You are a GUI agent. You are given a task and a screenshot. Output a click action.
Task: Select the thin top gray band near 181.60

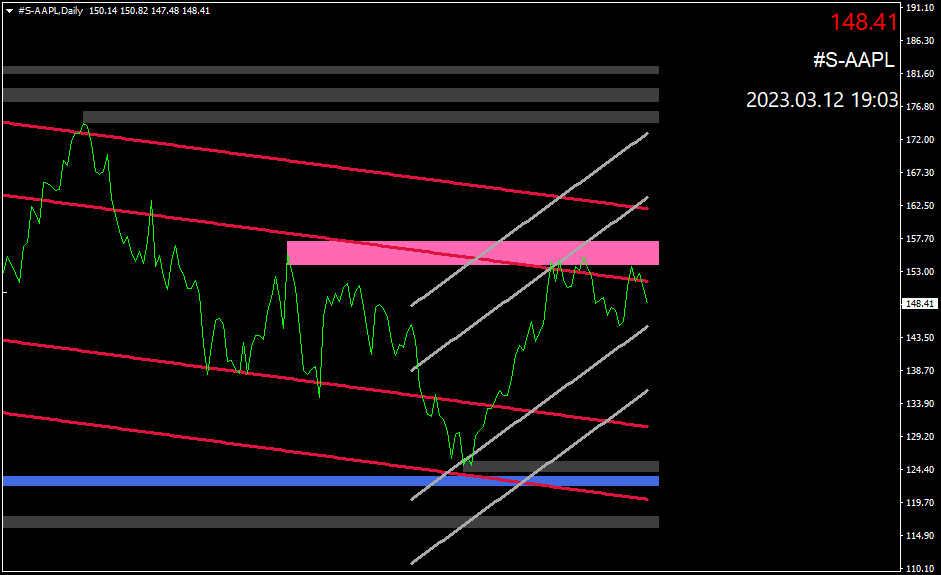[x=331, y=70]
